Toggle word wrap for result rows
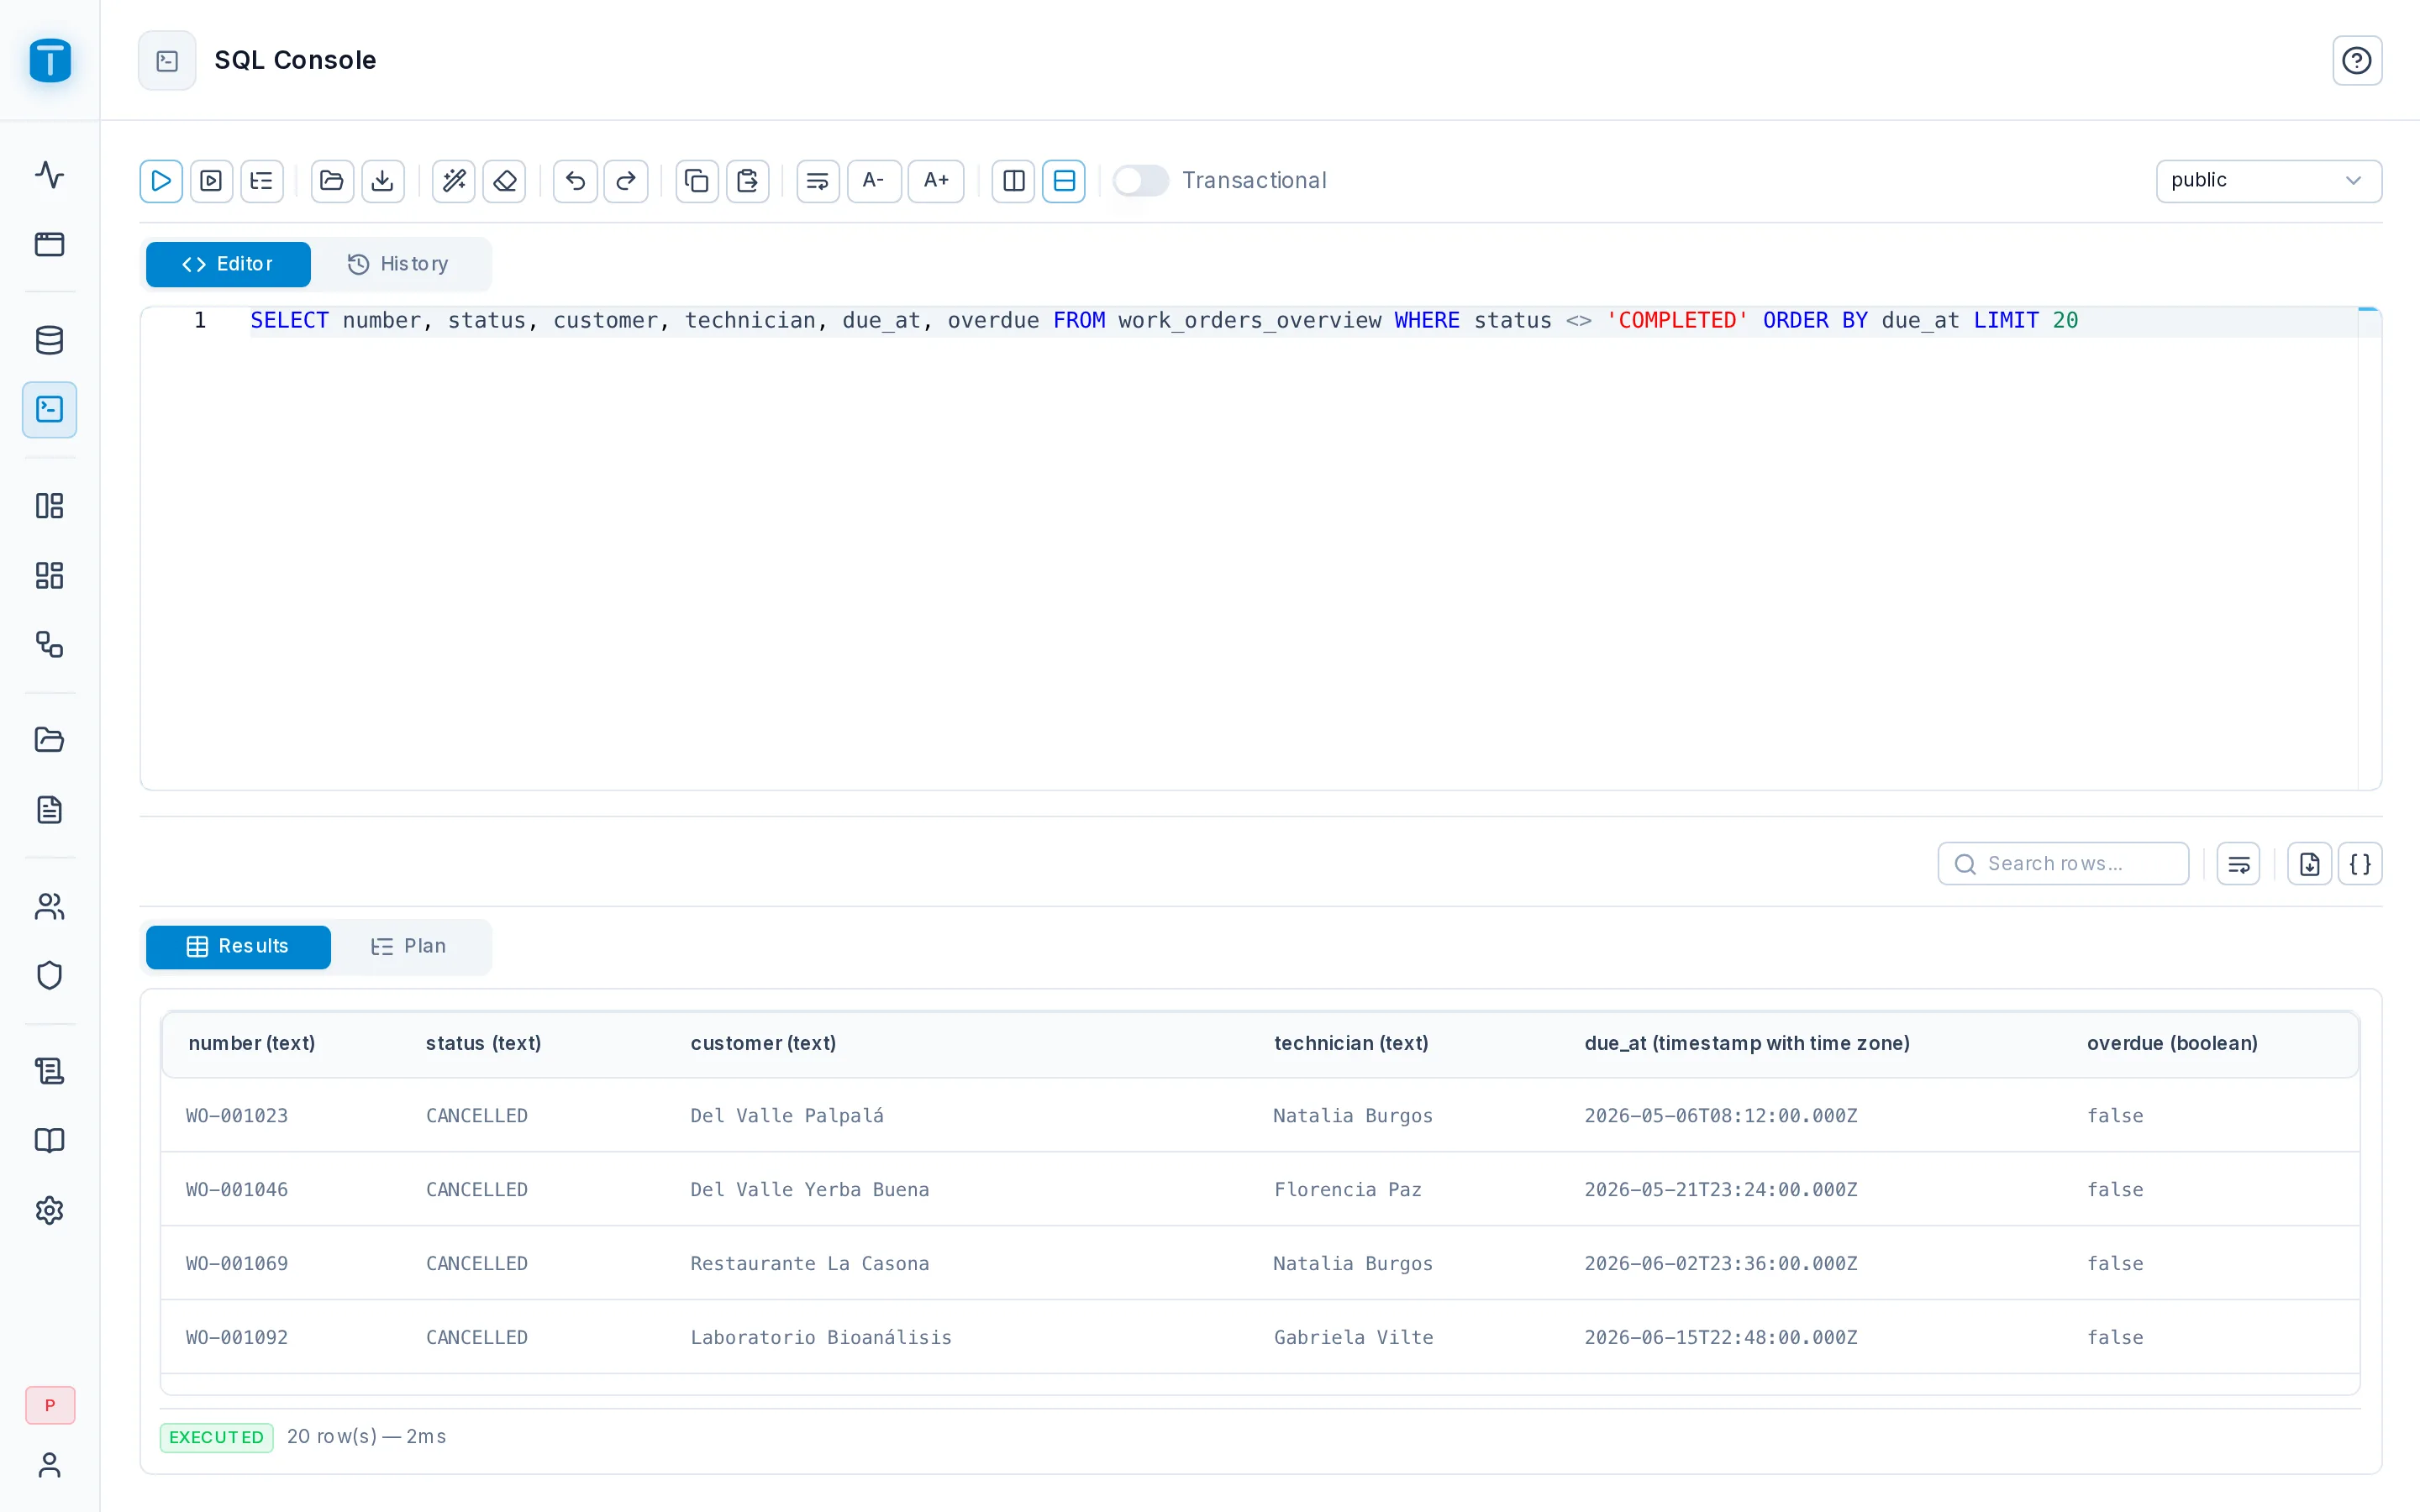 point(2239,864)
